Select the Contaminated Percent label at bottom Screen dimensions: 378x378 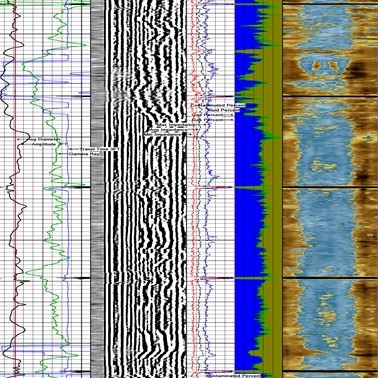tap(233, 376)
